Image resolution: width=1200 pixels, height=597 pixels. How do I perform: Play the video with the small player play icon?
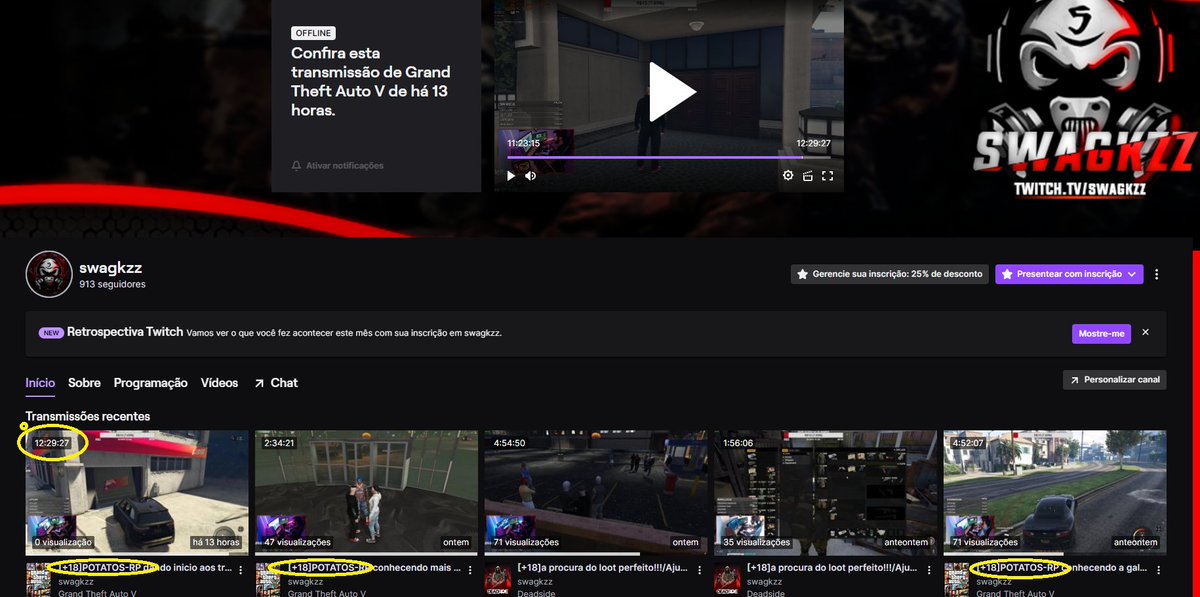click(511, 176)
